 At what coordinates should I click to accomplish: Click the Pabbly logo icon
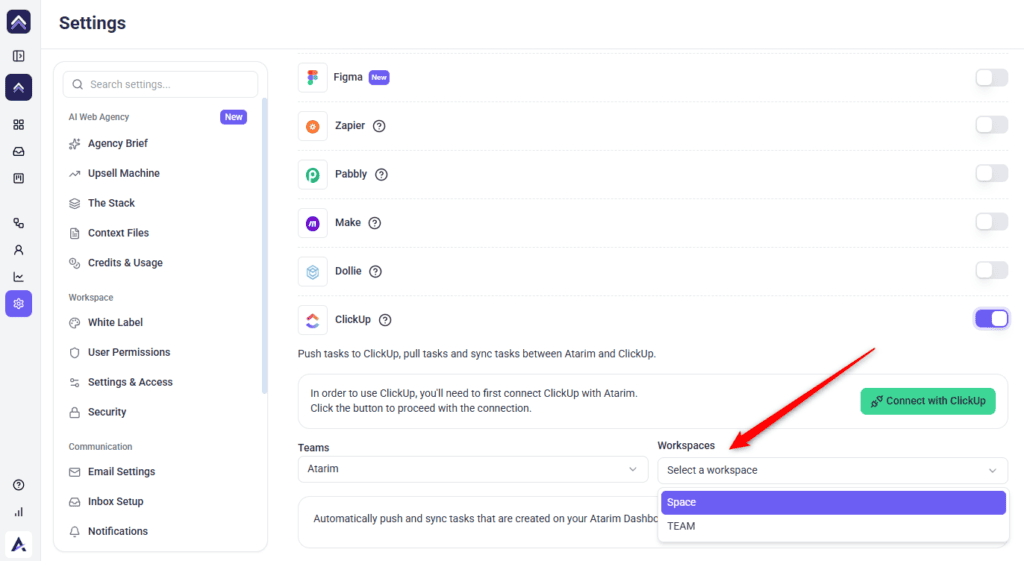[313, 174]
